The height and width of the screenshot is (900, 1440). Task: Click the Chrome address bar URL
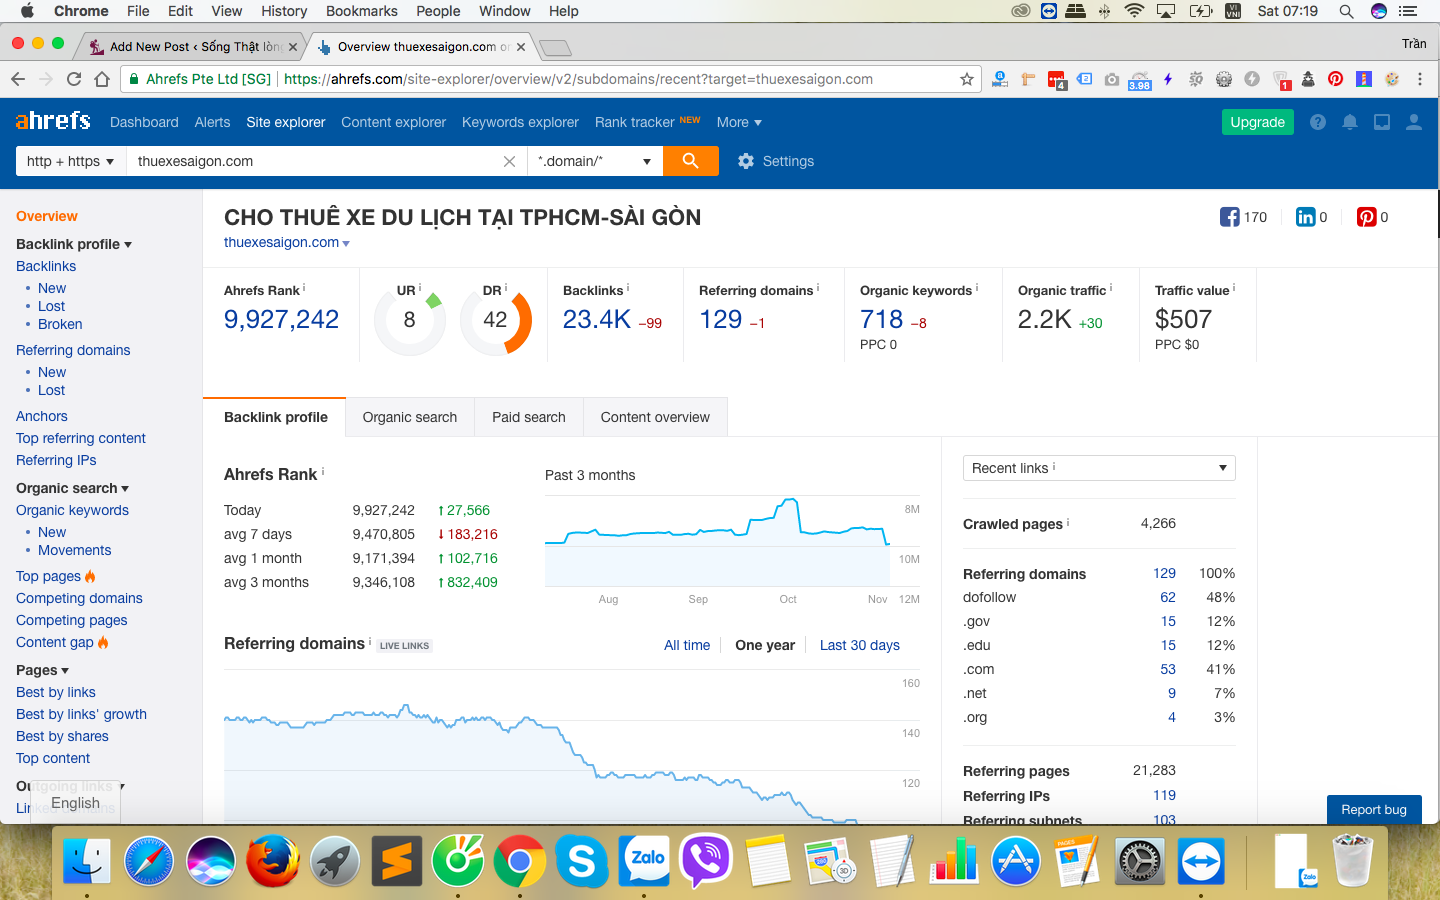(578, 79)
